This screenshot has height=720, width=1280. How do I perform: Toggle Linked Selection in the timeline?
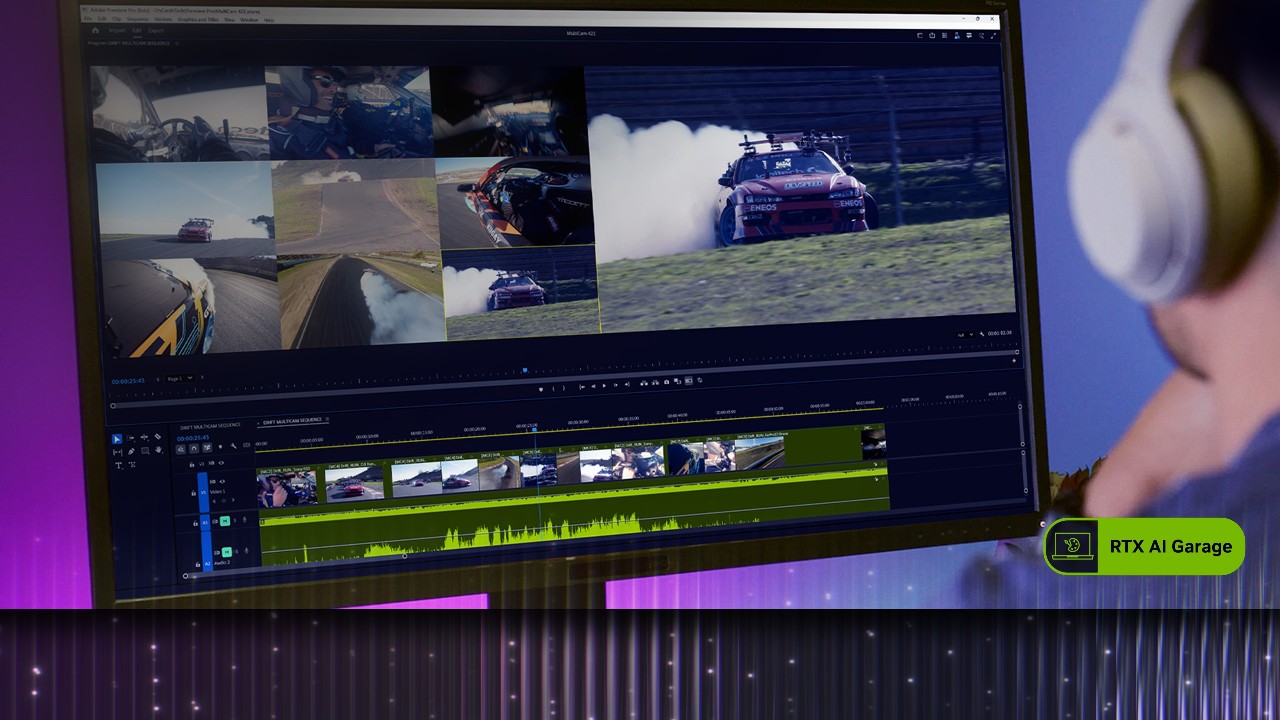207,447
